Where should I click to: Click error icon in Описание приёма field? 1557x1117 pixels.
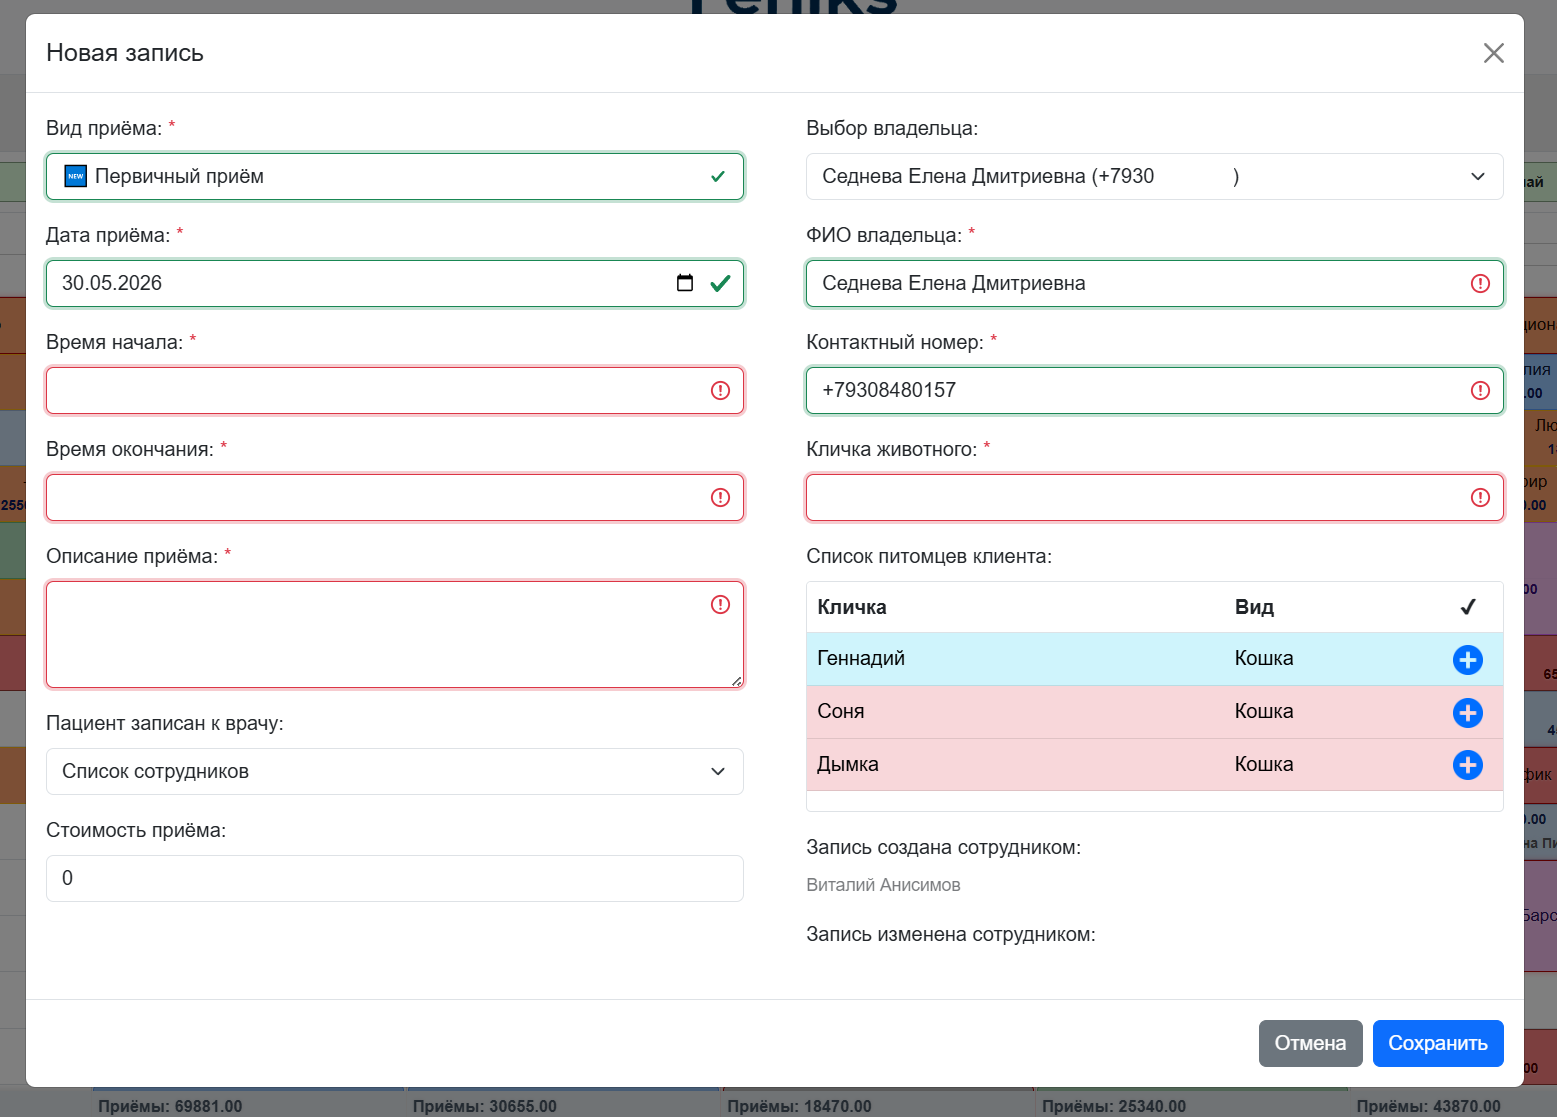pyautogui.click(x=720, y=604)
